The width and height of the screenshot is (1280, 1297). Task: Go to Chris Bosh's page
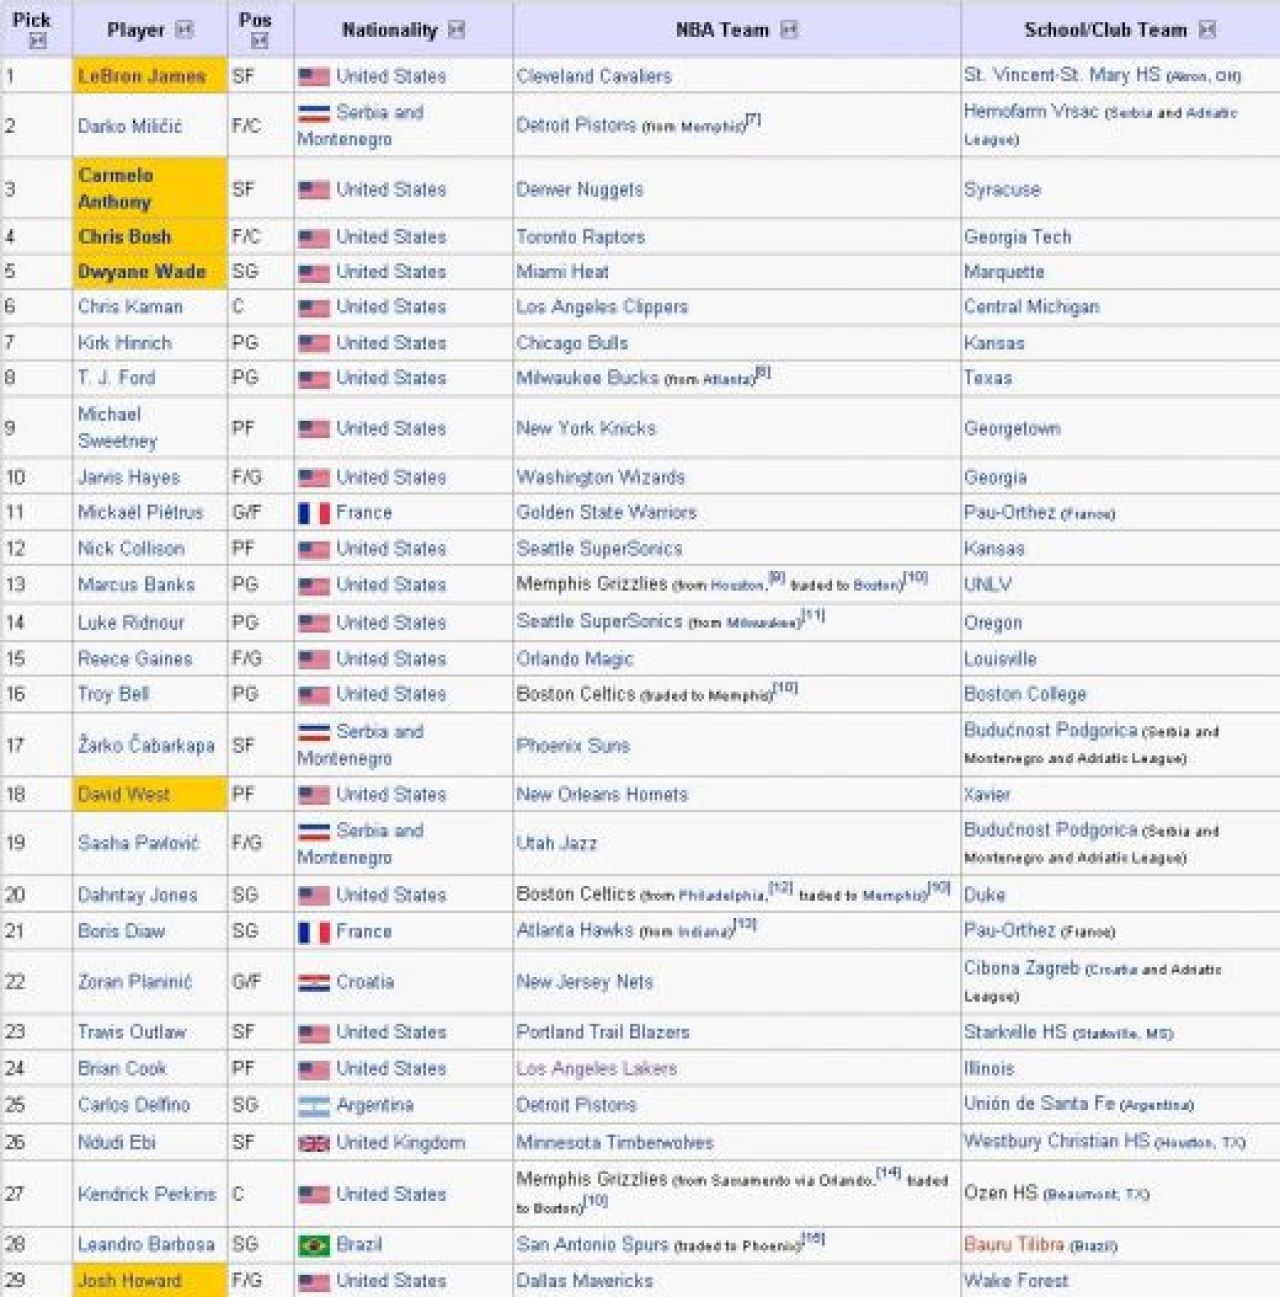(x=125, y=237)
